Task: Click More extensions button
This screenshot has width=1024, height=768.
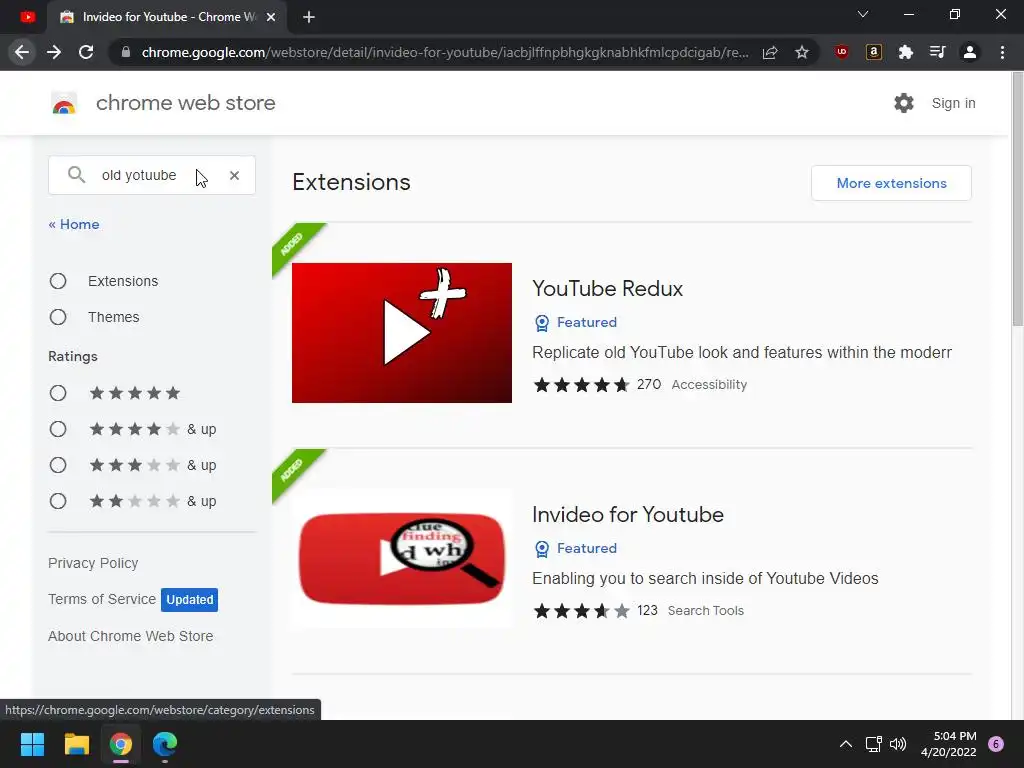Action: point(891,183)
